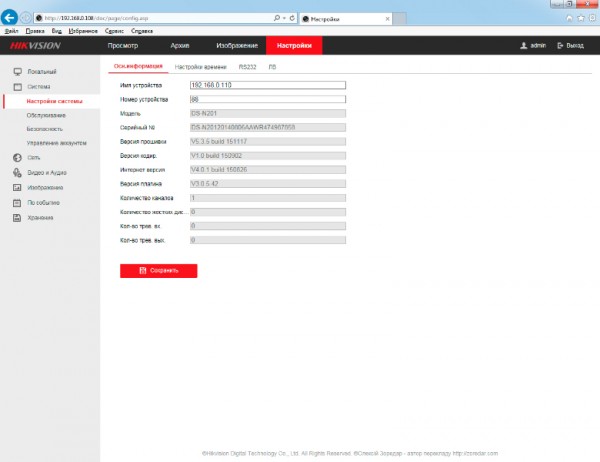Click the Серийный № field
Image resolution: width=600 pixels, height=462 pixels.
tap(268, 127)
